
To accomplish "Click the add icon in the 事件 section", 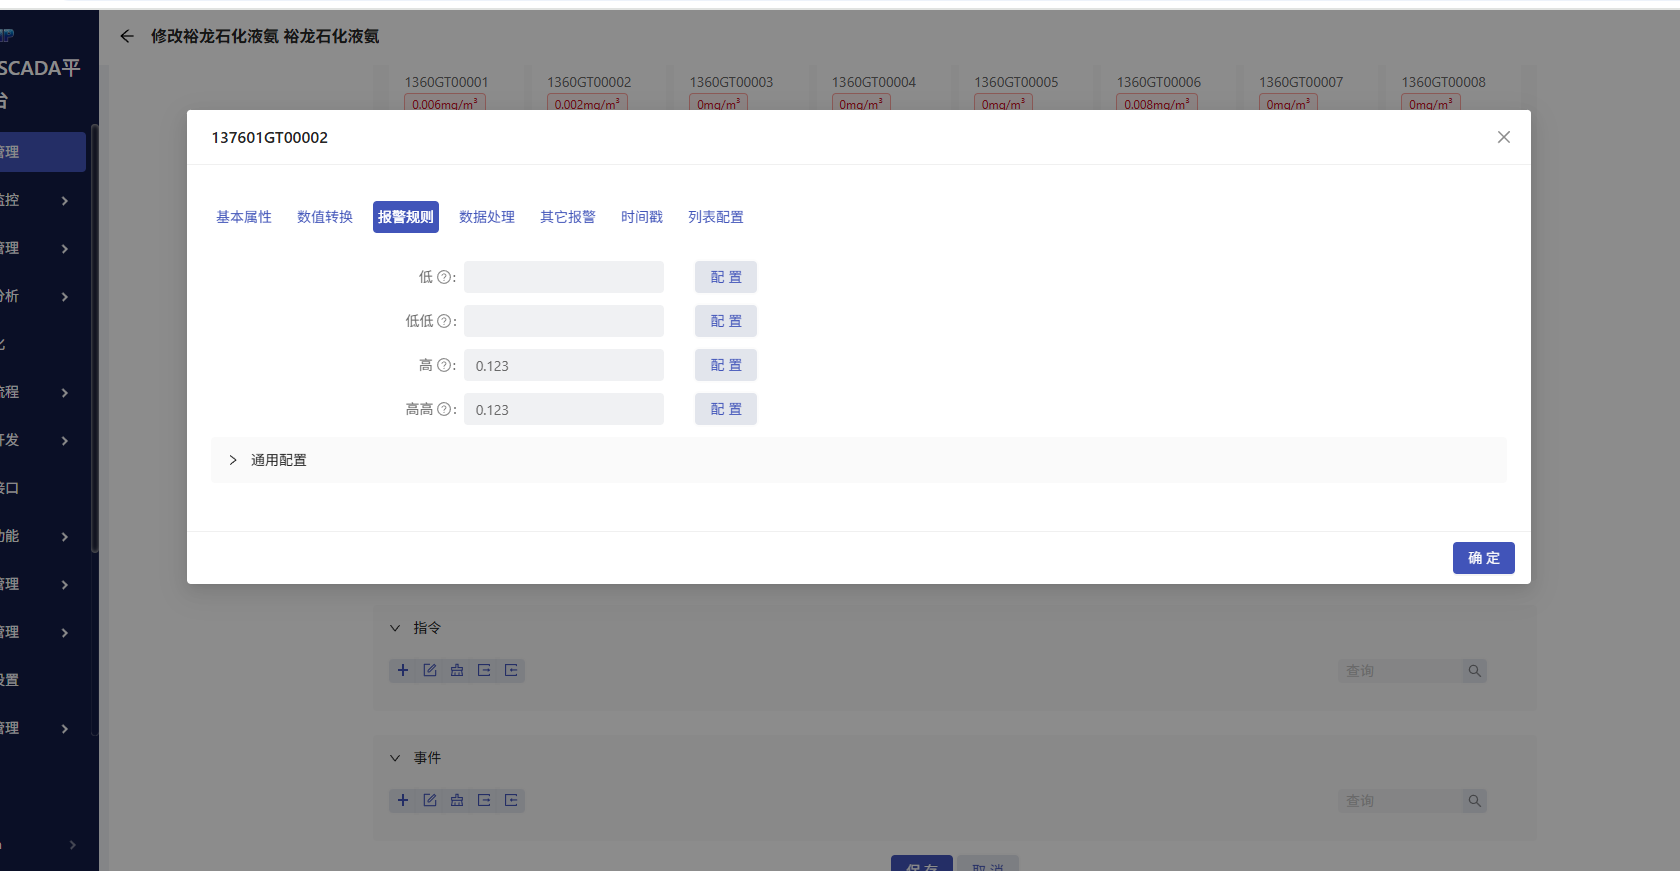I will pyautogui.click(x=403, y=800).
